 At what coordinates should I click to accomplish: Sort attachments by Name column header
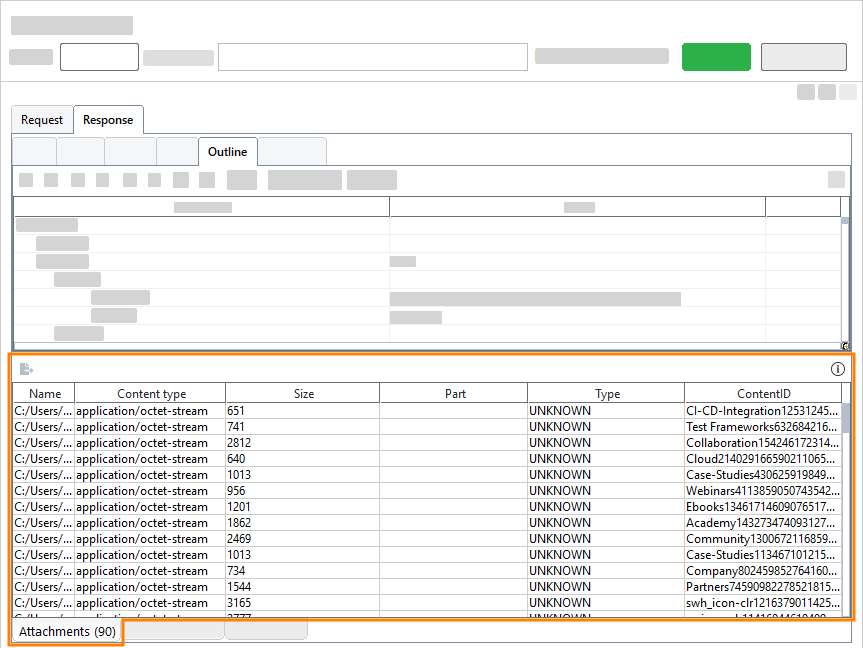[45, 394]
